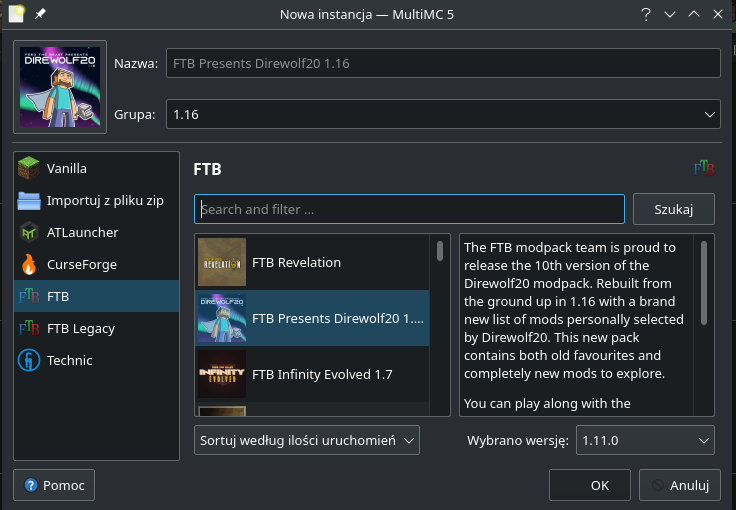Click the question mark icon on Pomoc
The height and width of the screenshot is (510, 736).
[x=31, y=485]
